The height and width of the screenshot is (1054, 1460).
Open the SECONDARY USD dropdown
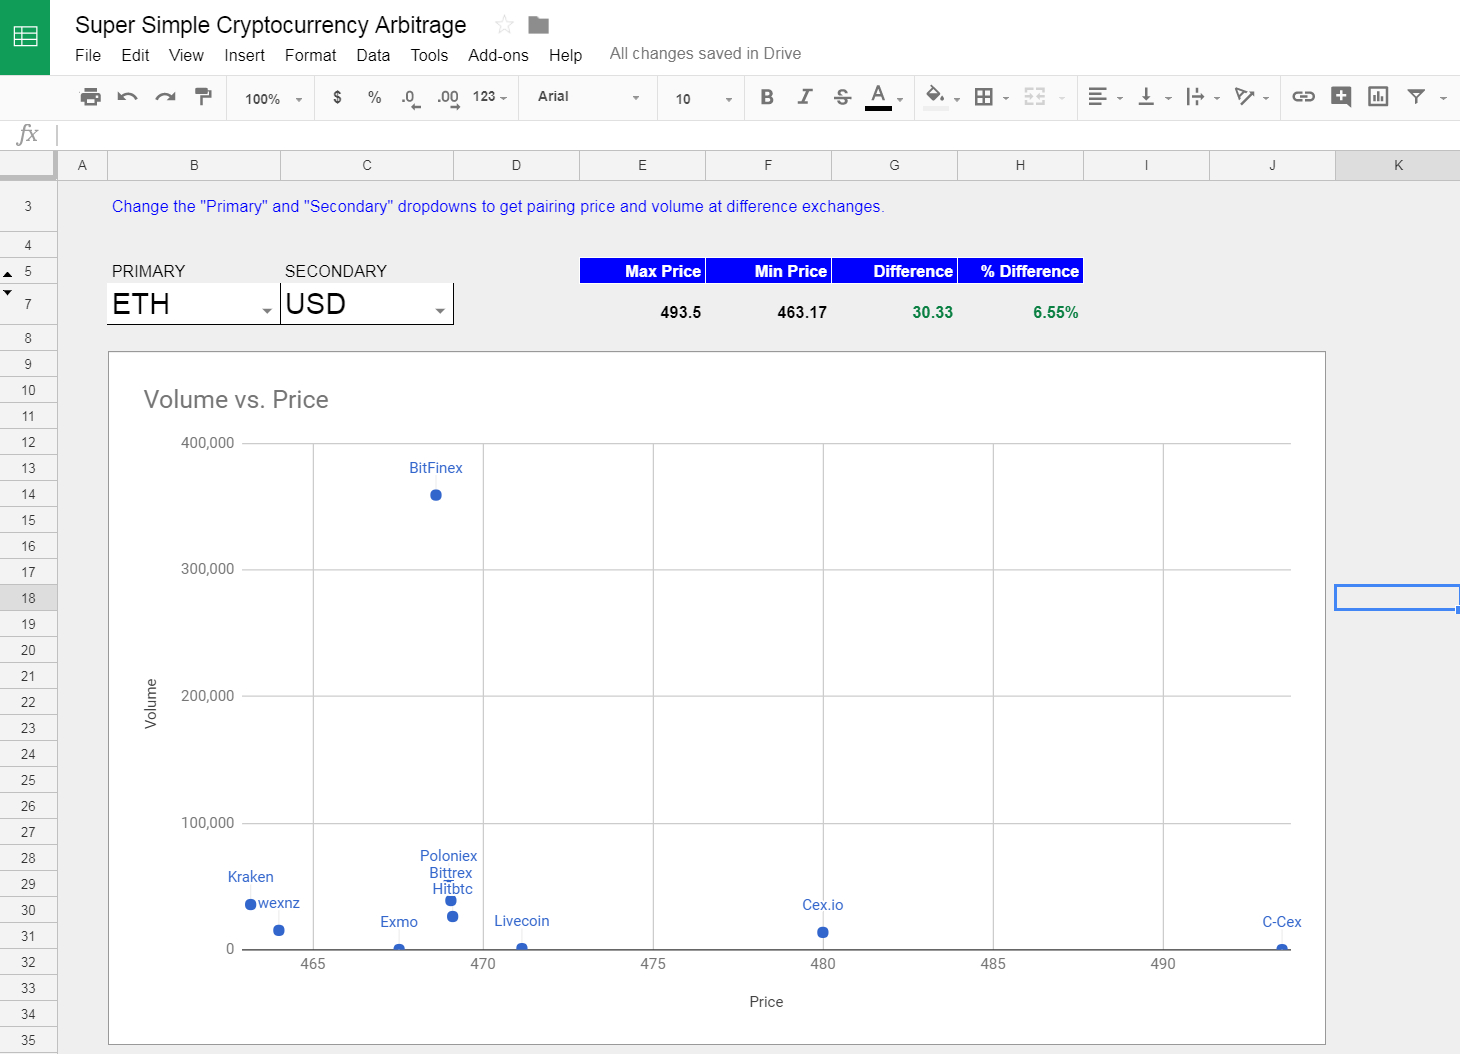pyautogui.click(x=440, y=311)
